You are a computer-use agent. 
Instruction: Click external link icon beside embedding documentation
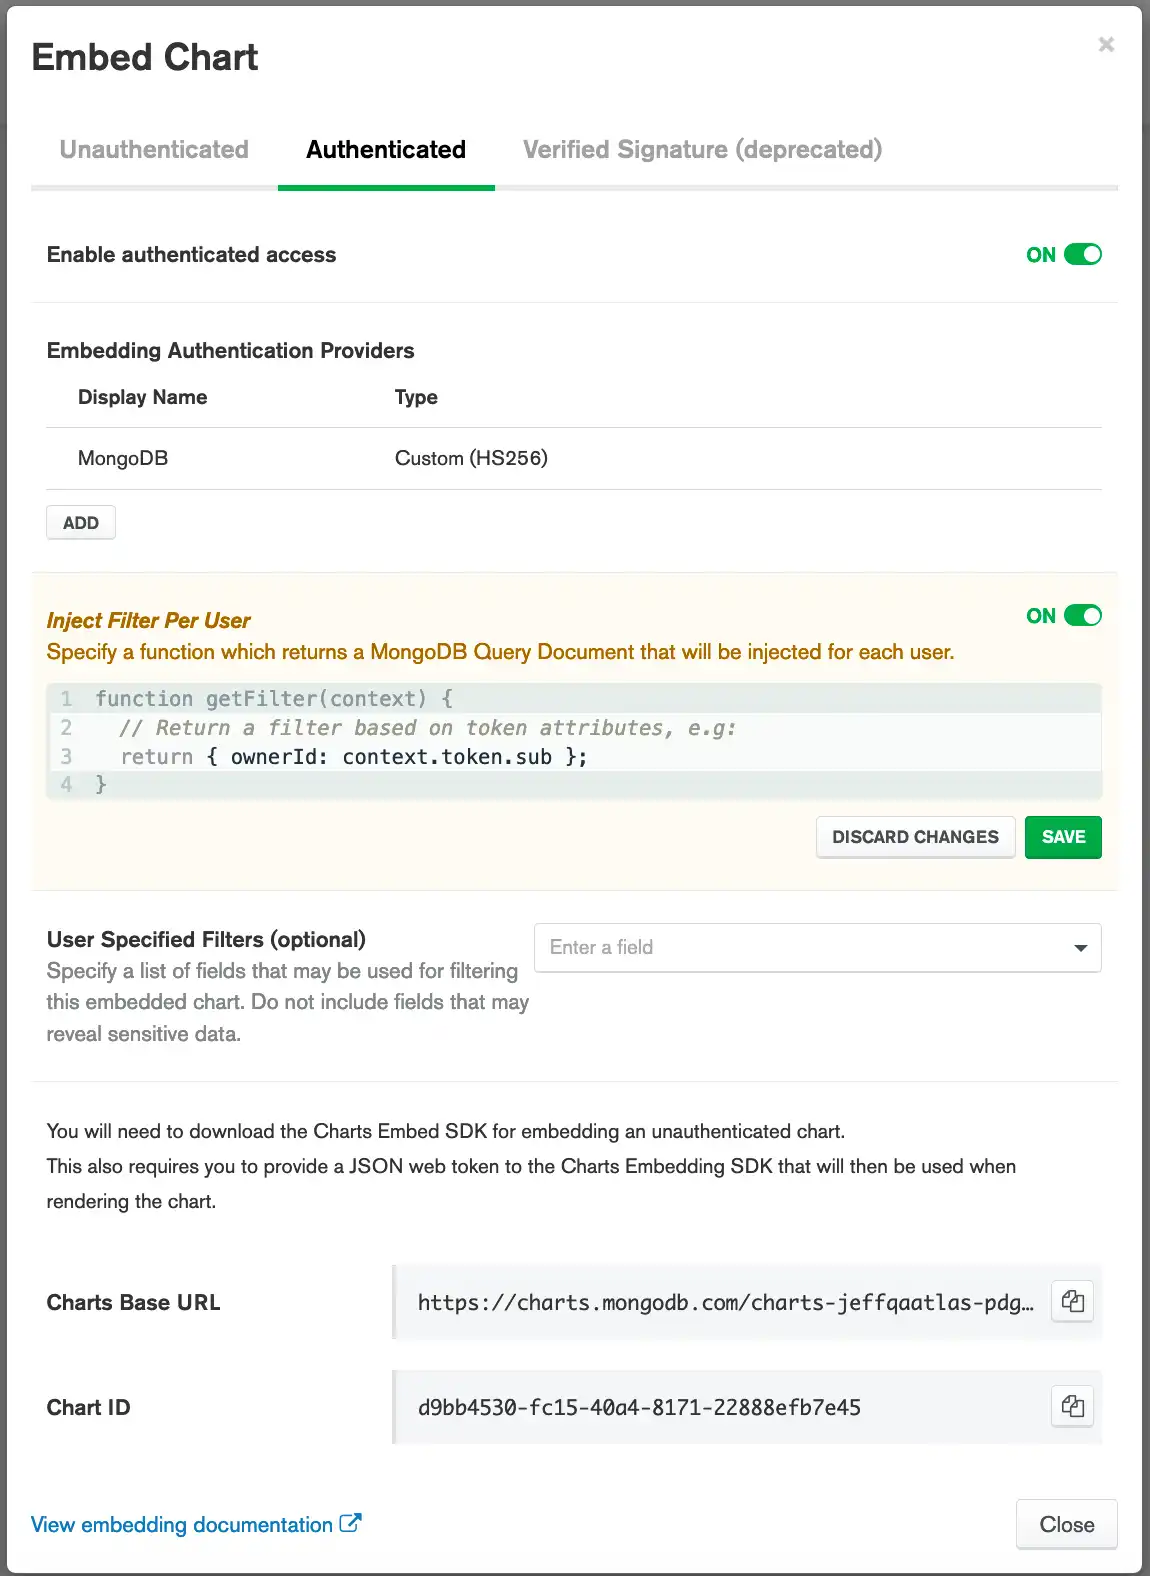pyautogui.click(x=350, y=1523)
